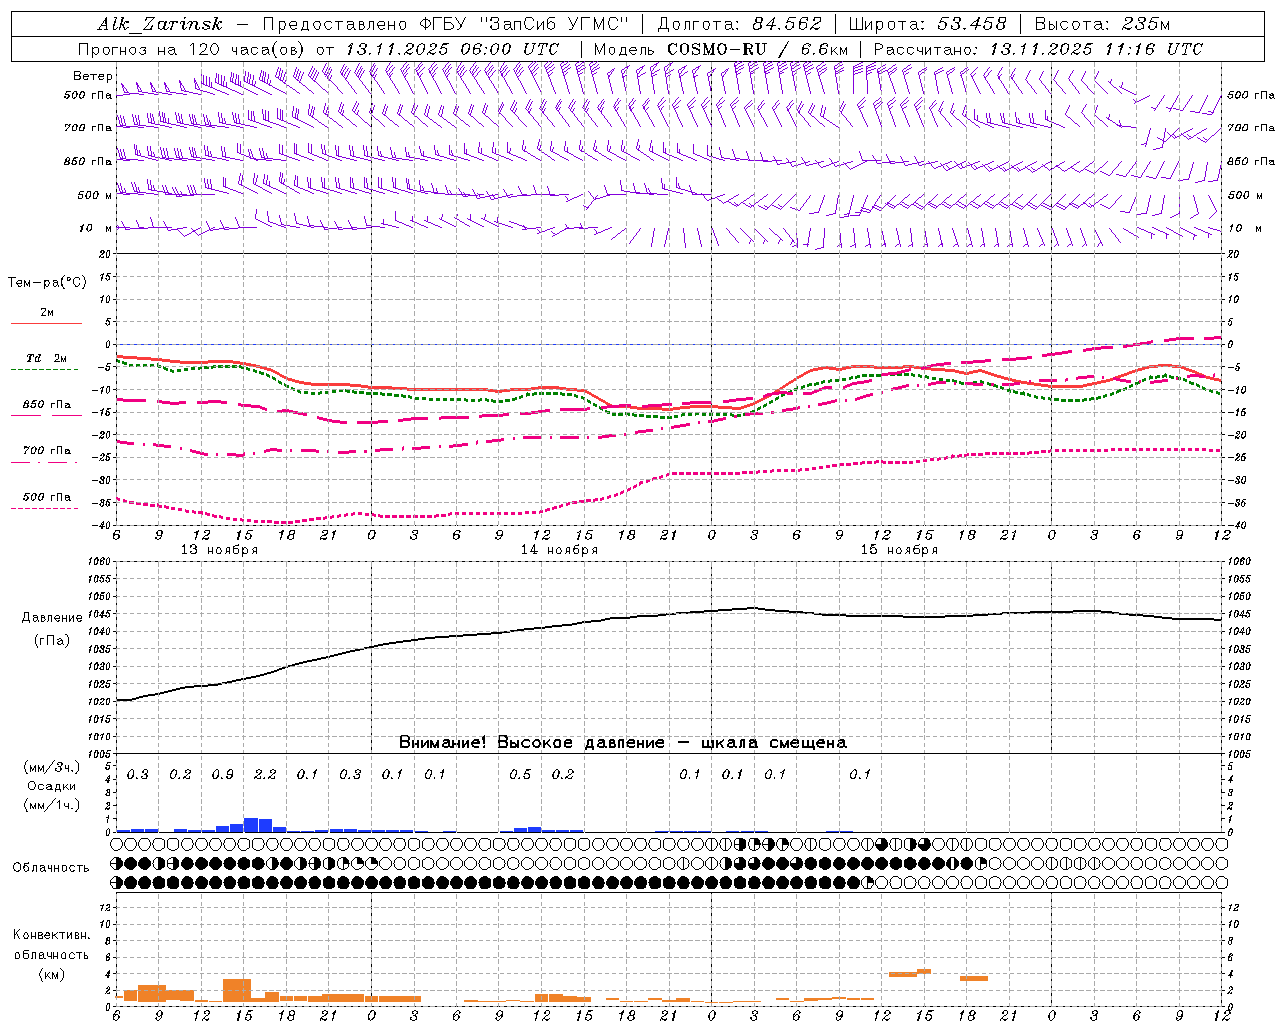1280x1024 pixels.
Task: Select the Осадки precipitation label
Action: [51, 786]
